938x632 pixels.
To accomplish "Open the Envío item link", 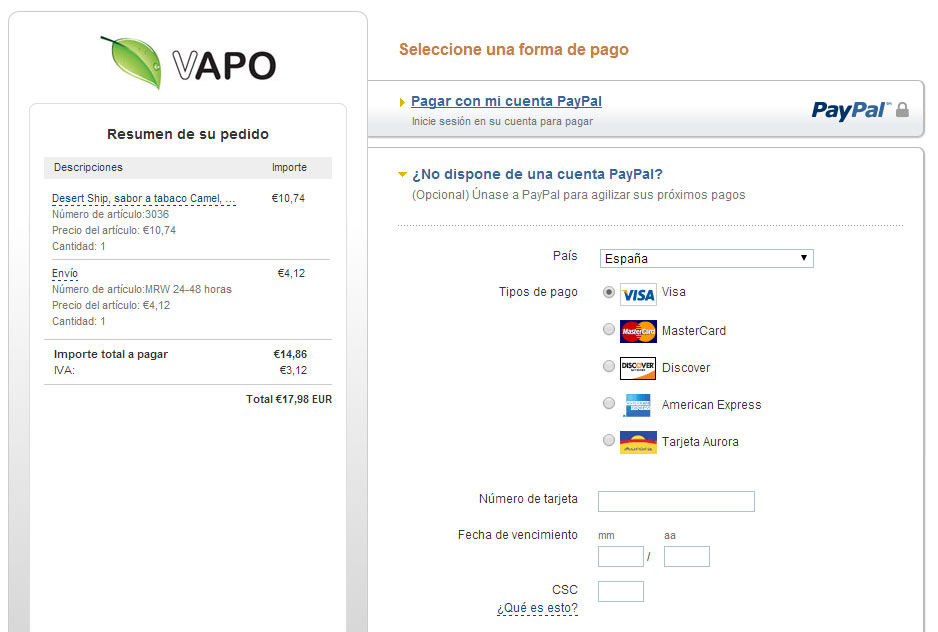I will click(x=65, y=274).
